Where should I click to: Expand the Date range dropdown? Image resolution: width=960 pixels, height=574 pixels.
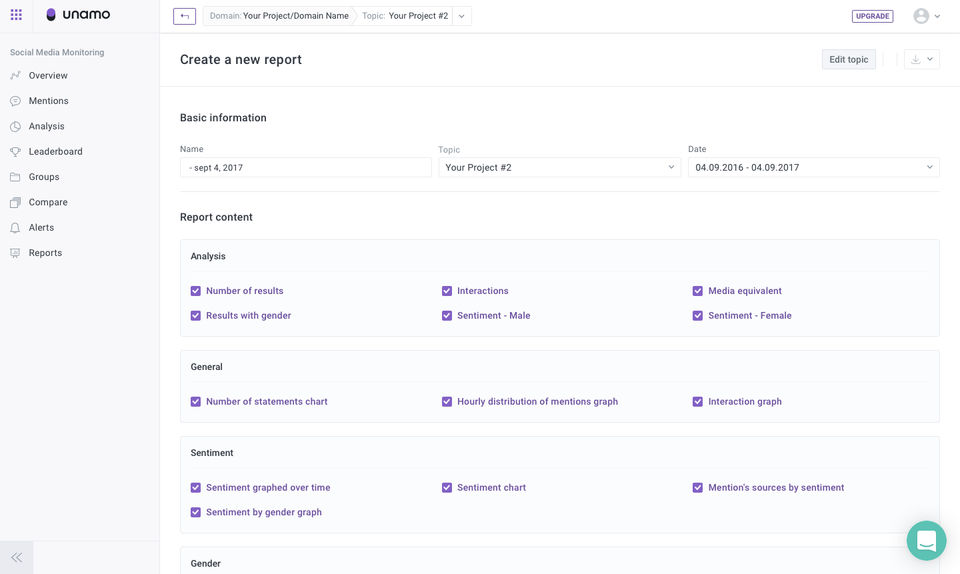(813, 167)
